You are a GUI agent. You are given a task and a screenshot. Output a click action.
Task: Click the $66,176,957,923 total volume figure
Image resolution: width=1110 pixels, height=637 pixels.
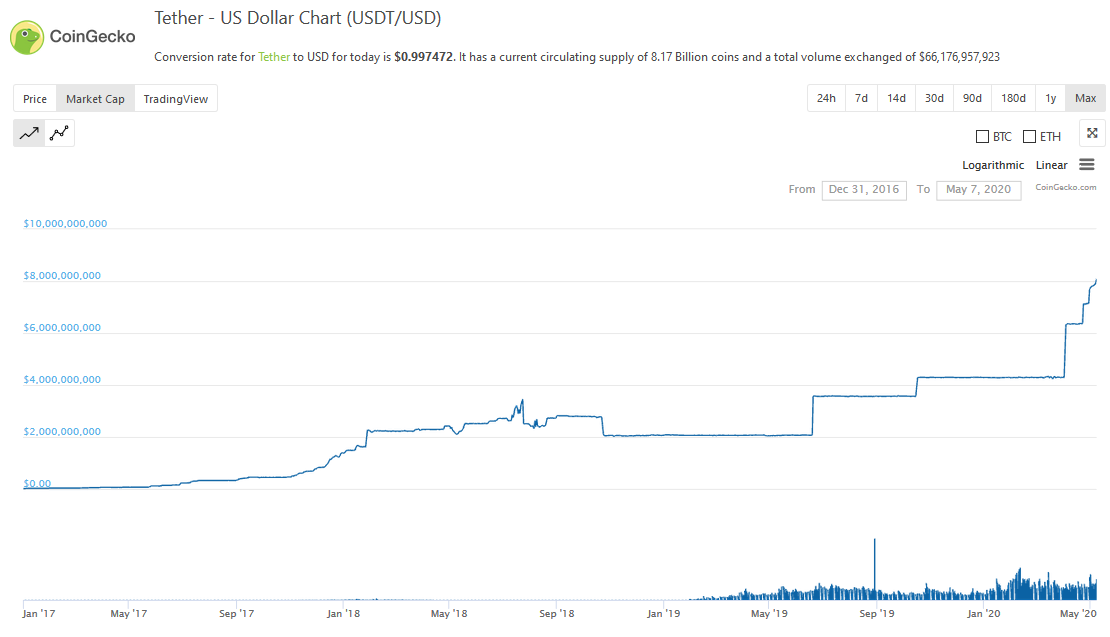(x=959, y=57)
